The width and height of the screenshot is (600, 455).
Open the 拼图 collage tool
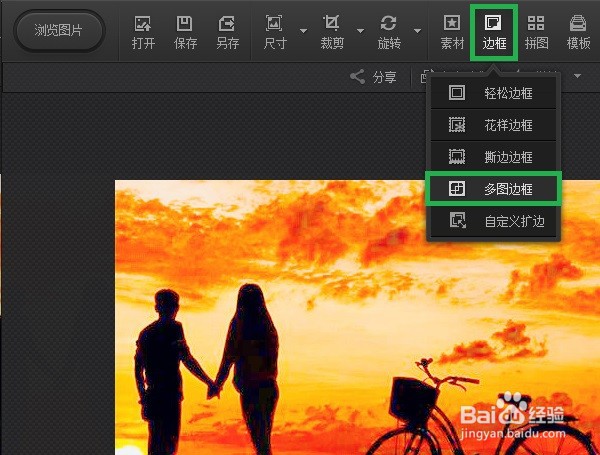pos(536,33)
